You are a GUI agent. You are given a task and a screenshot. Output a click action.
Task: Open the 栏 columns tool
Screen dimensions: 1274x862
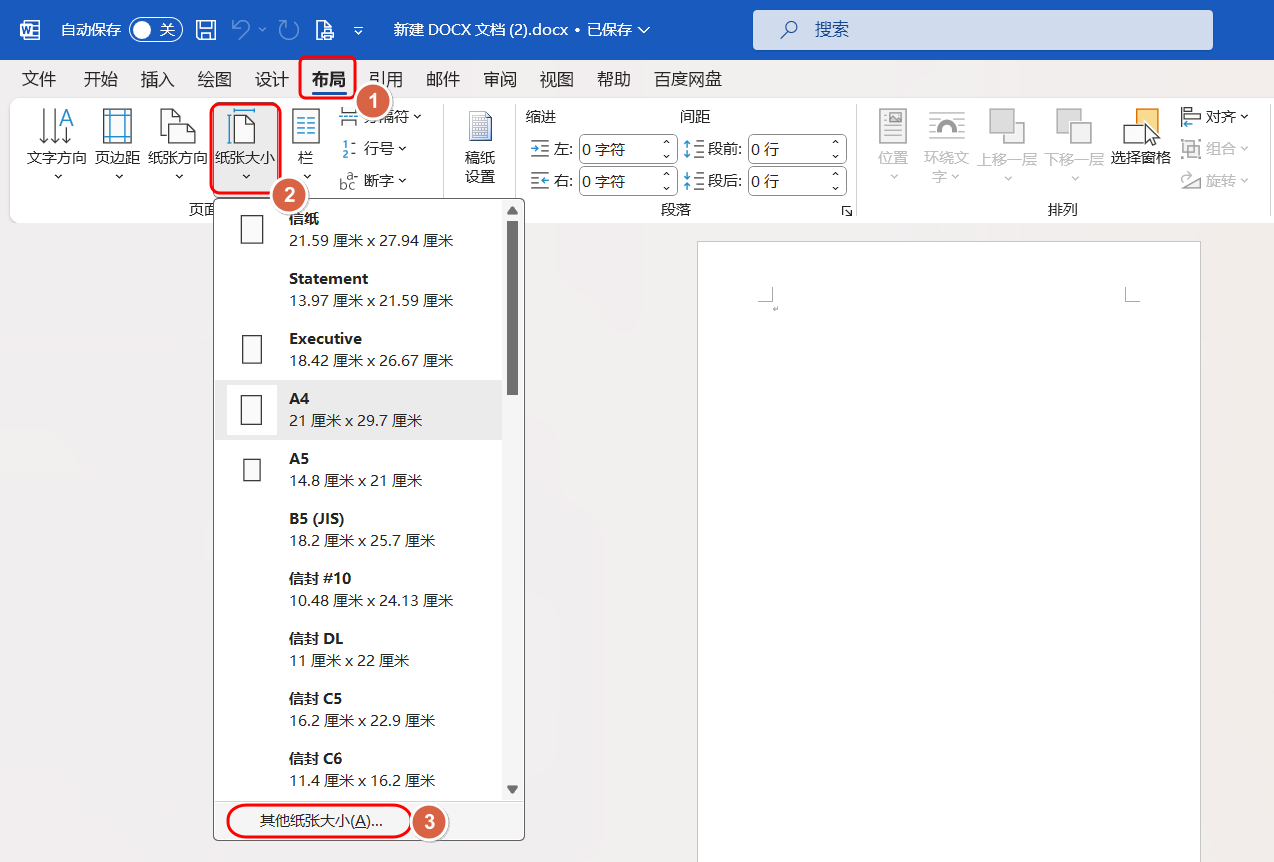[306, 144]
